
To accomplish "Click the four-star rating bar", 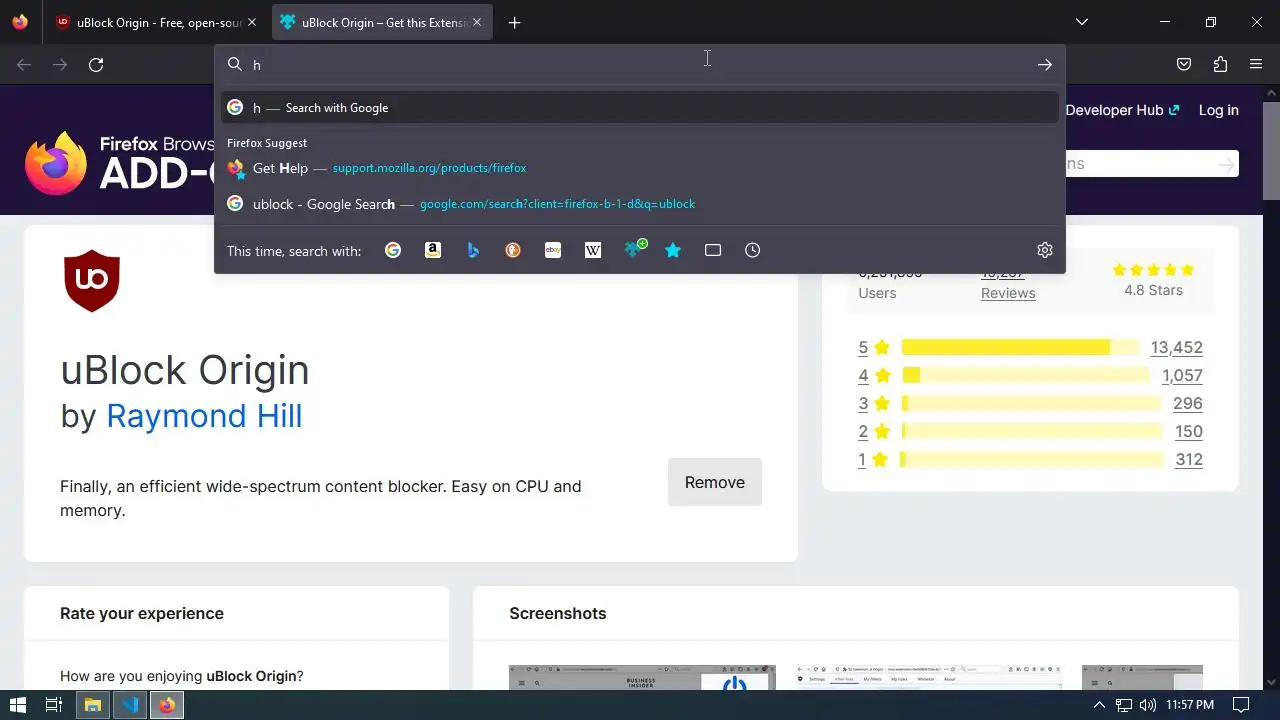I will point(1026,375).
